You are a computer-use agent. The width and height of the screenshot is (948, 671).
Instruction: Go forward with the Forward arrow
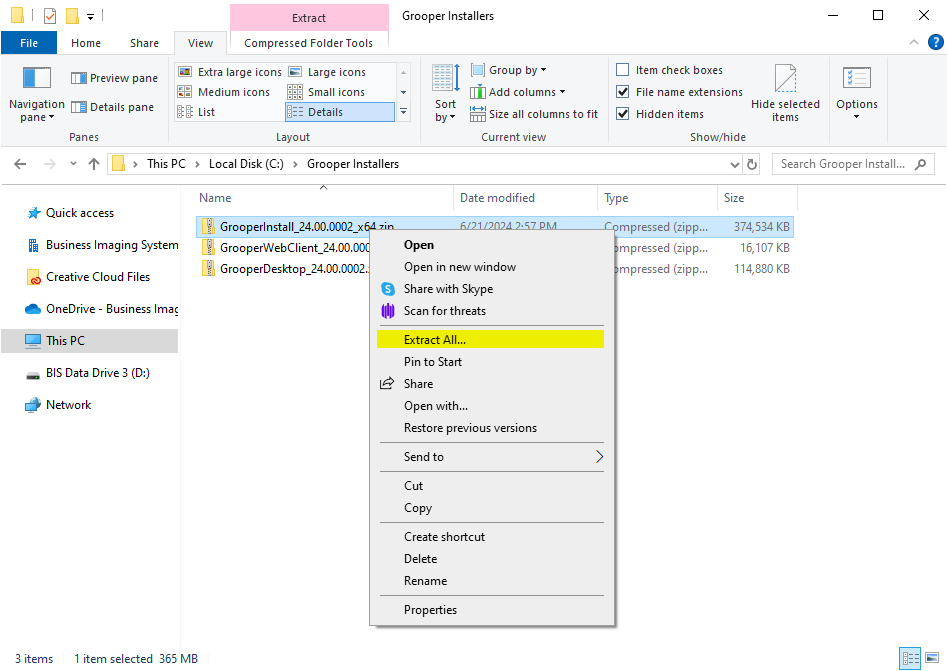[x=50, y=164]
